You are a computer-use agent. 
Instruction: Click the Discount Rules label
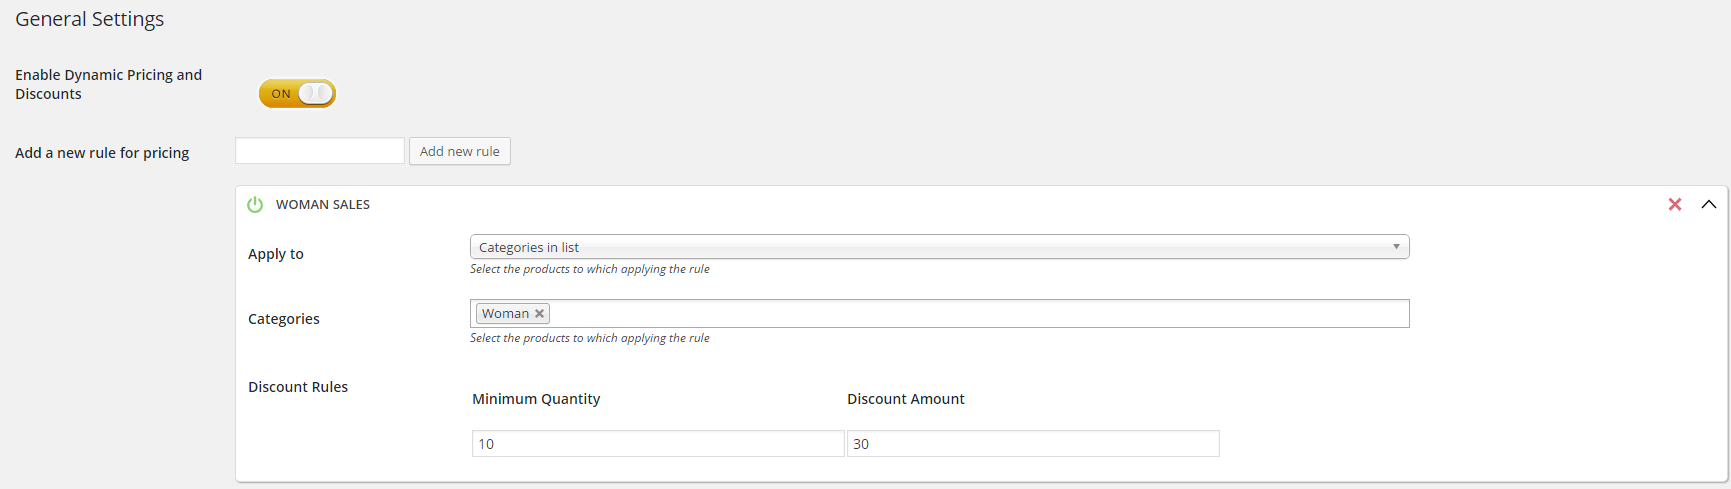pos(298,387)
